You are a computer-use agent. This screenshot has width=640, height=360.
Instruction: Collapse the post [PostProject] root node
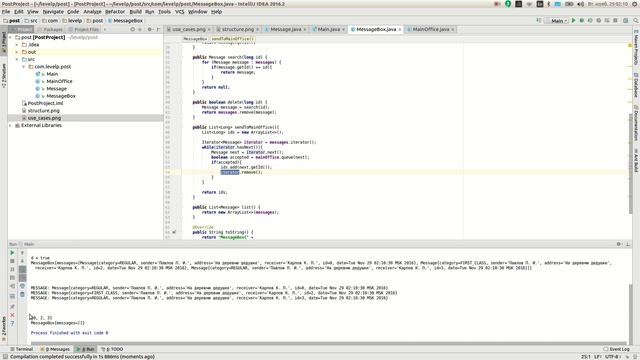11,37
